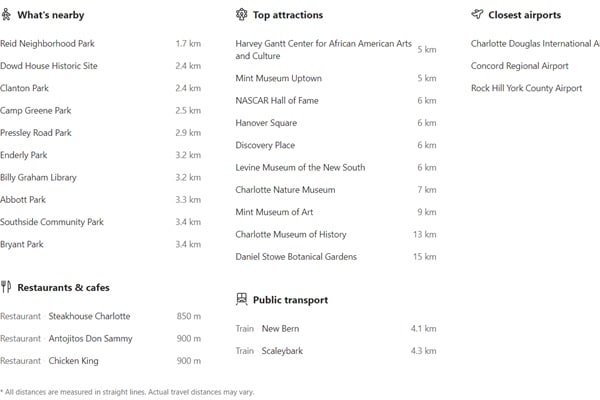Click Steakhouse Charlotte restaurant

[89, 316]
